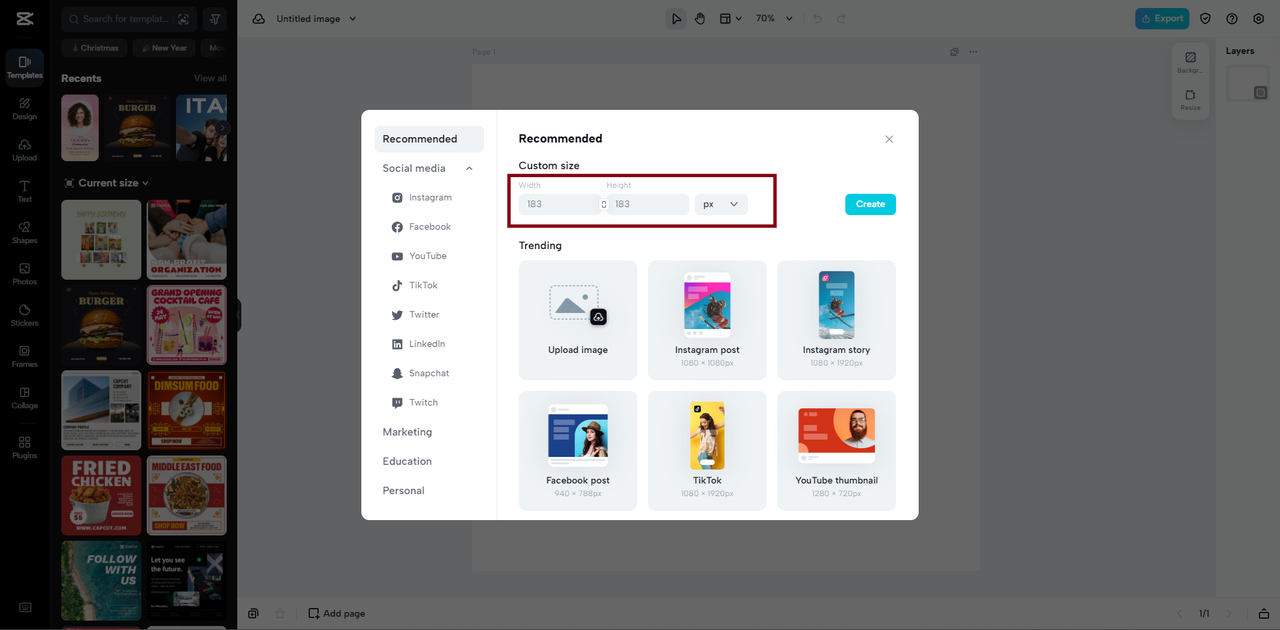This screenshot has width=1280, height=630.
Task: Open the Shapes sidebar panel
Action: pos(24,232)
